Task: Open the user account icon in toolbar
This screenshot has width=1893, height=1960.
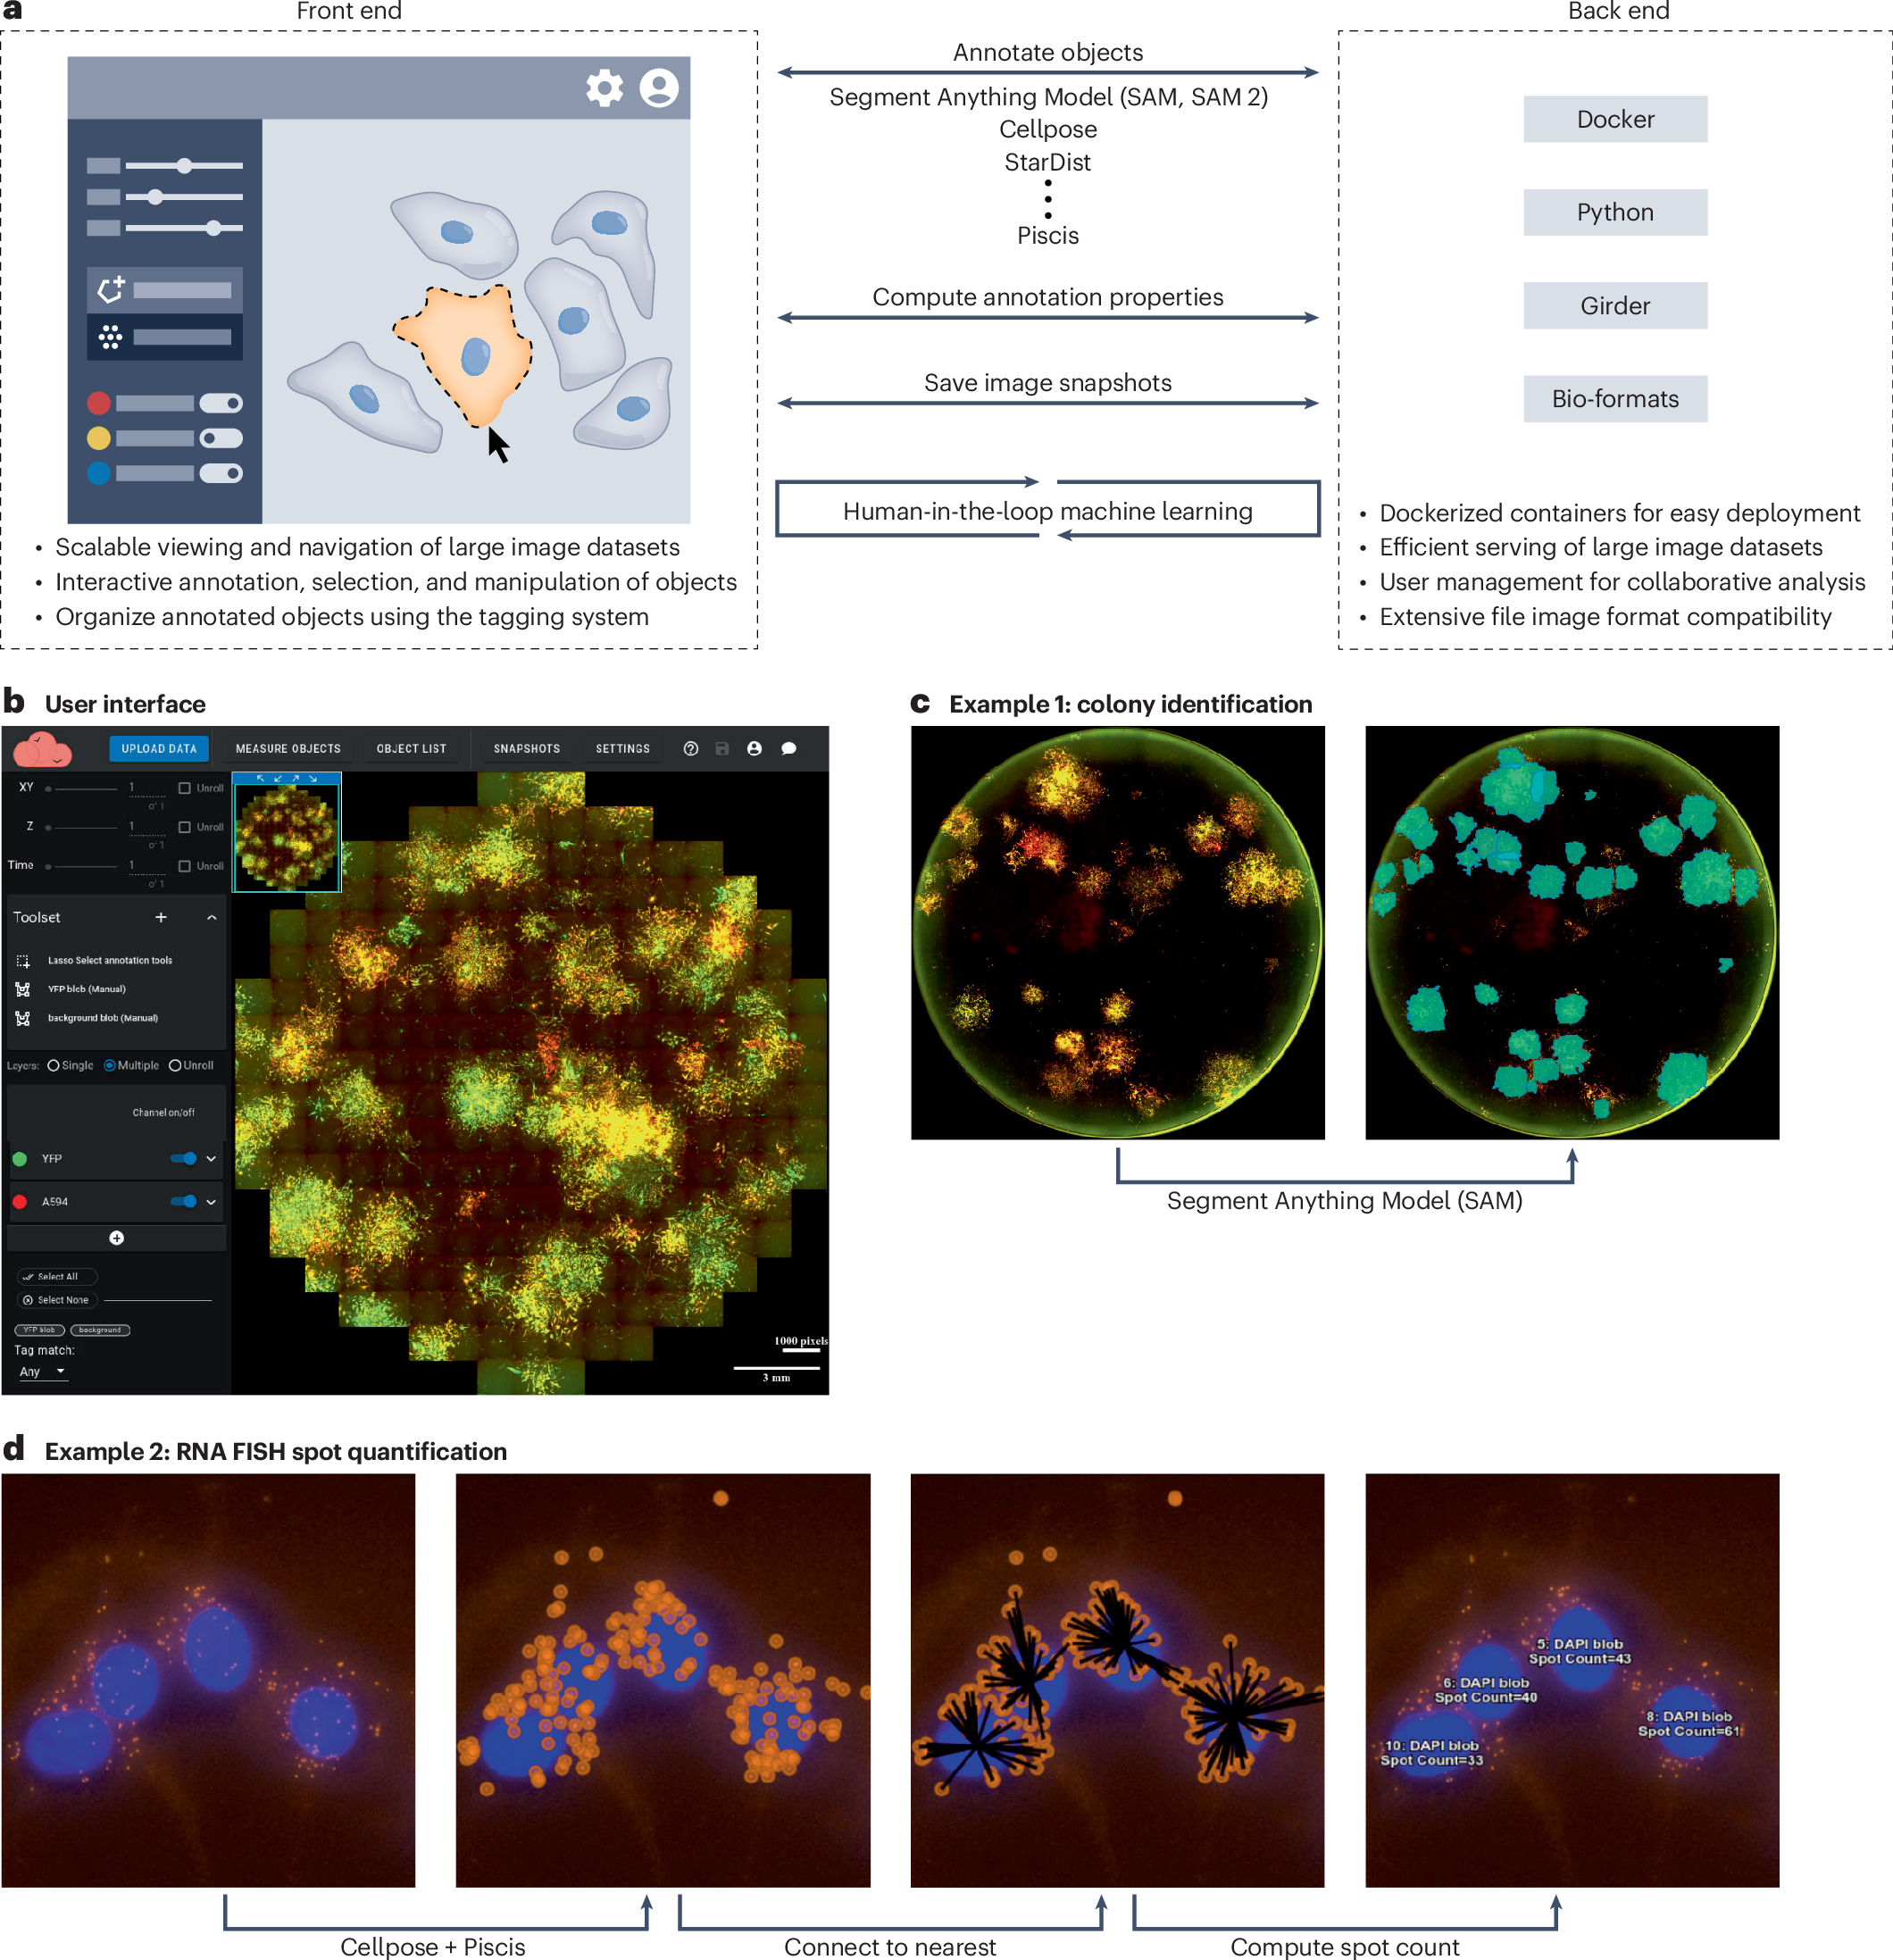Action: (x=754, y=748)
